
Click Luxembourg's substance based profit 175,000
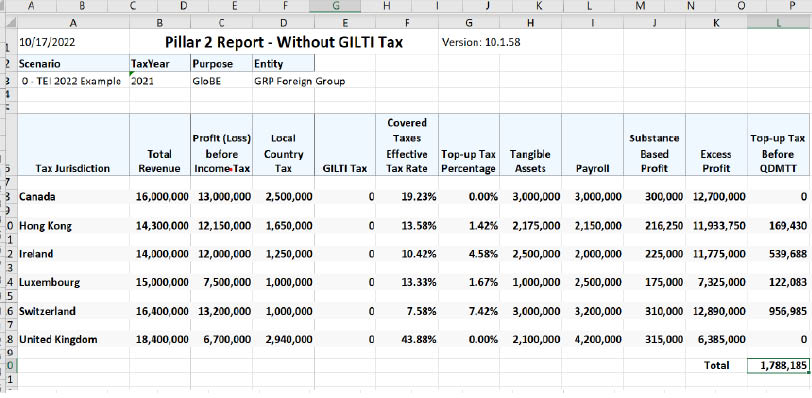pyautogui.click(x=655, y=283)
